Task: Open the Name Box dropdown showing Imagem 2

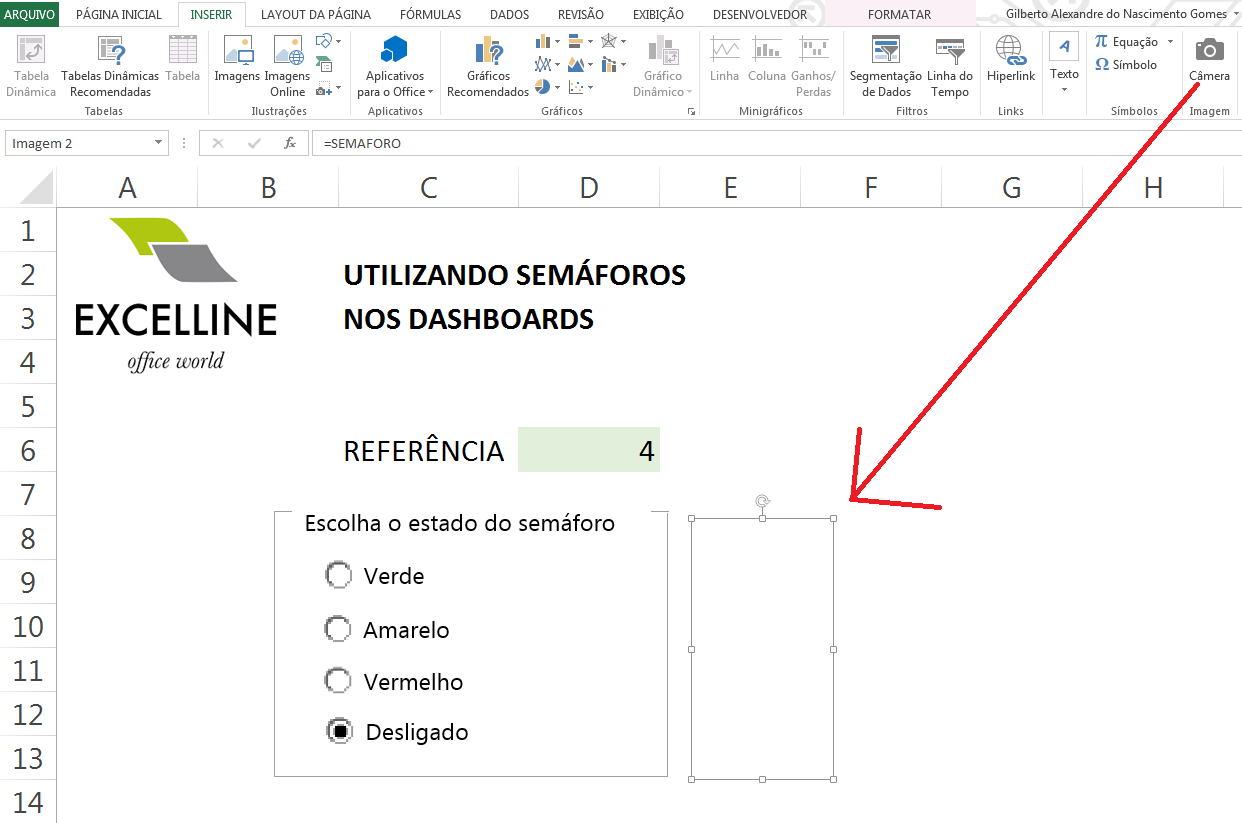Action: point(158,142)
